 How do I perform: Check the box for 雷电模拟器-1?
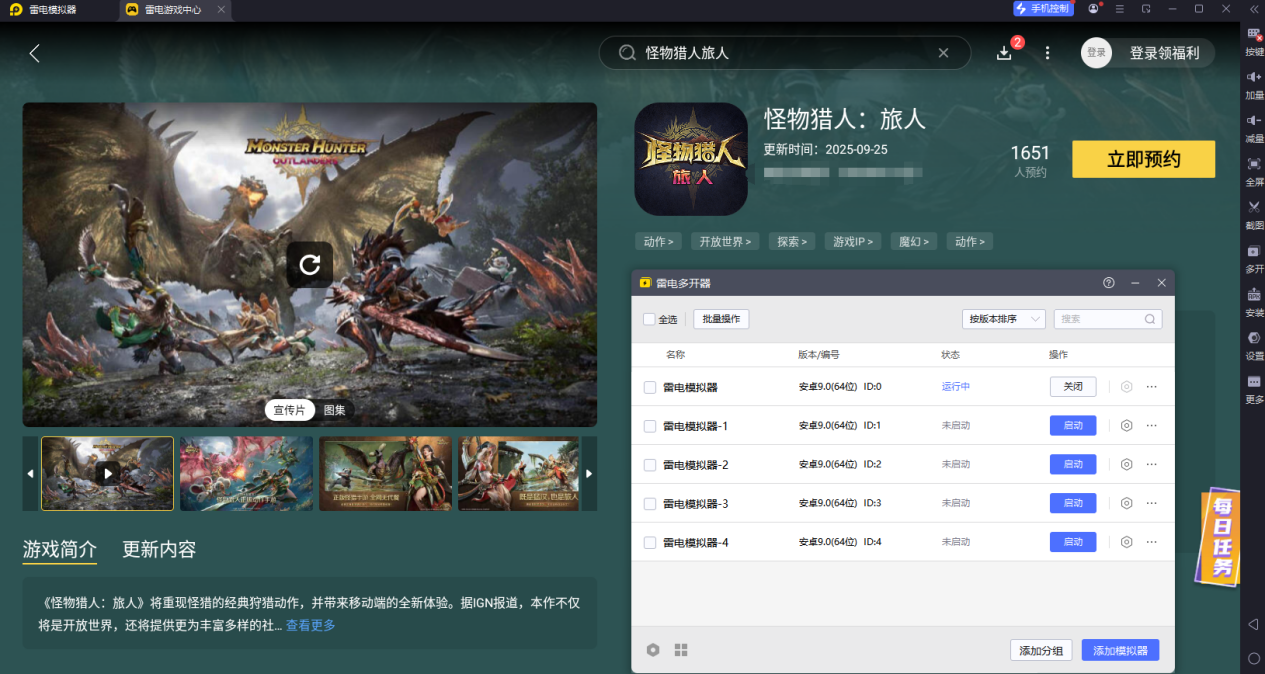tap(650, 426)
